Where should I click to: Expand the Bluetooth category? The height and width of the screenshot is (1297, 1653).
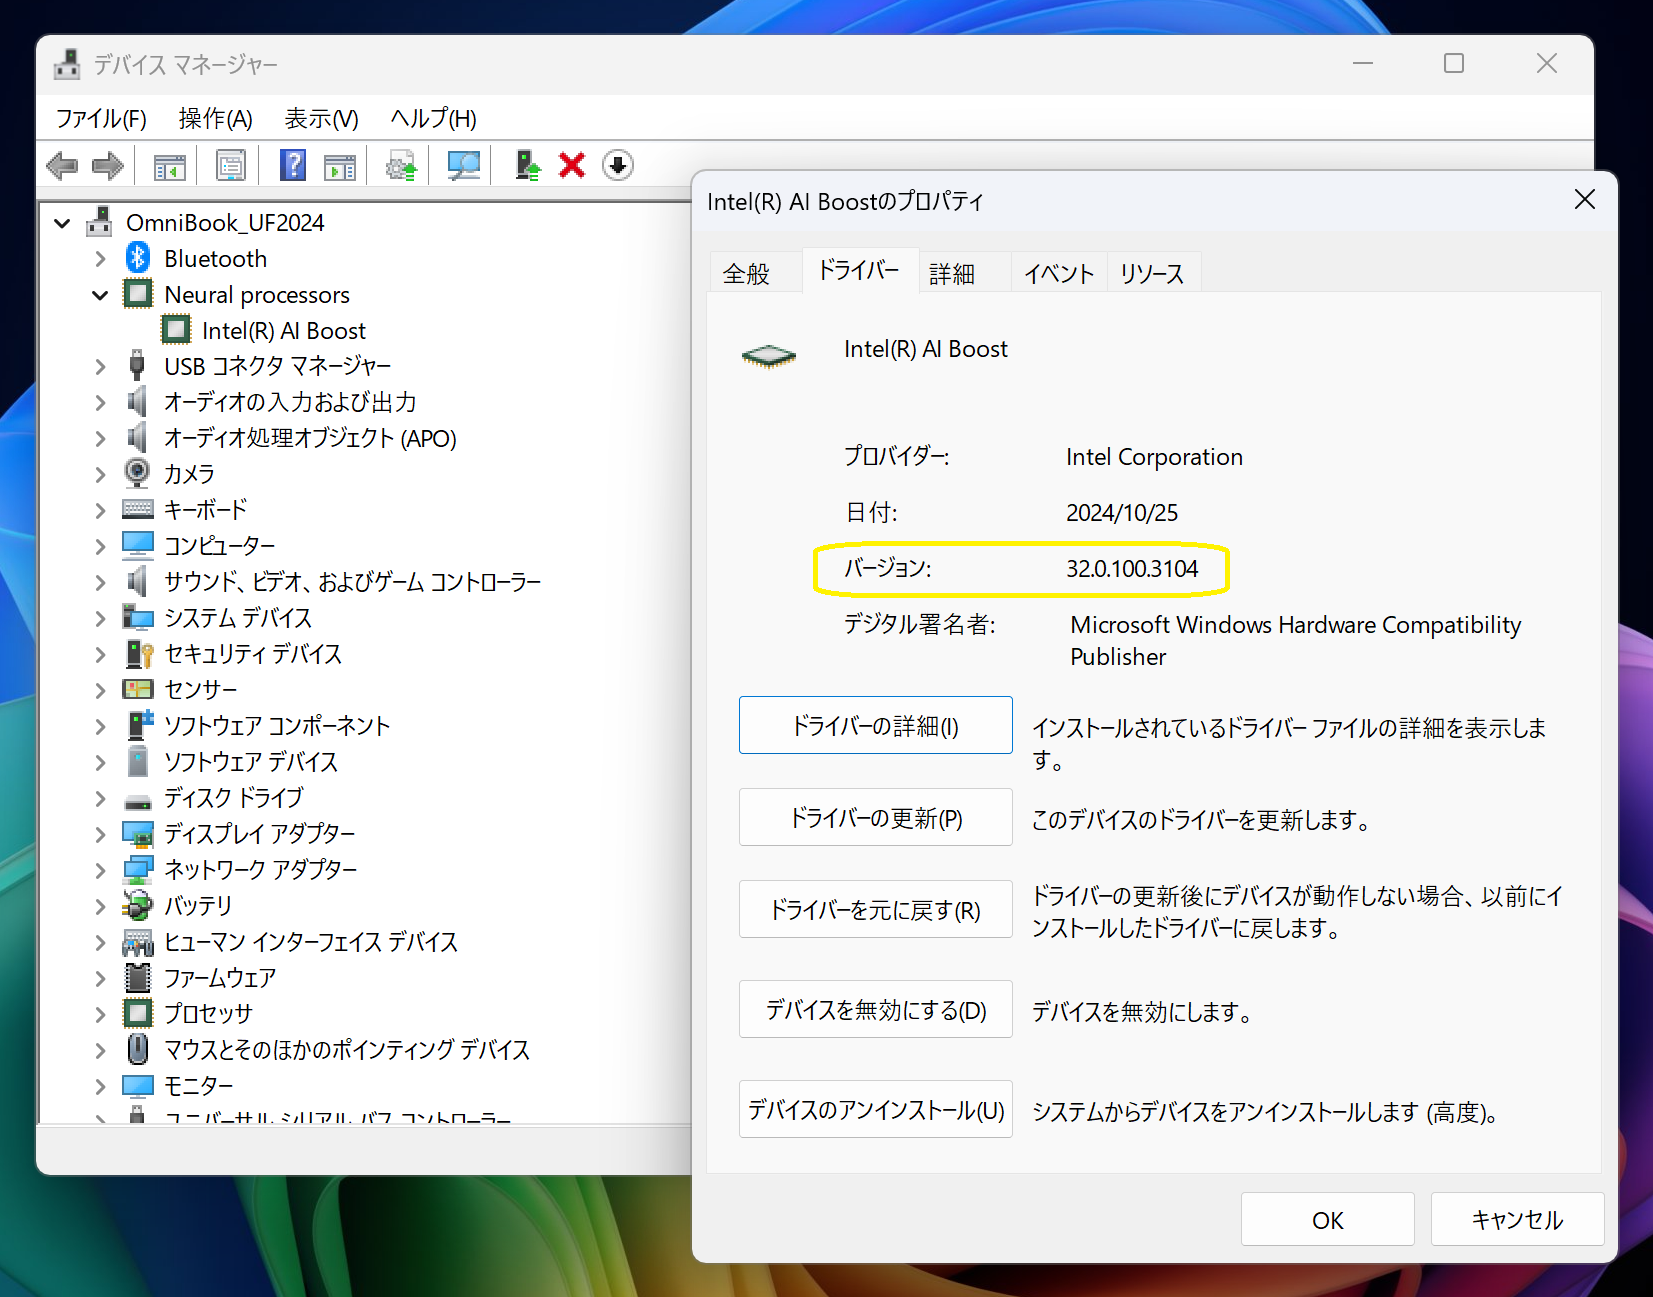100,259
